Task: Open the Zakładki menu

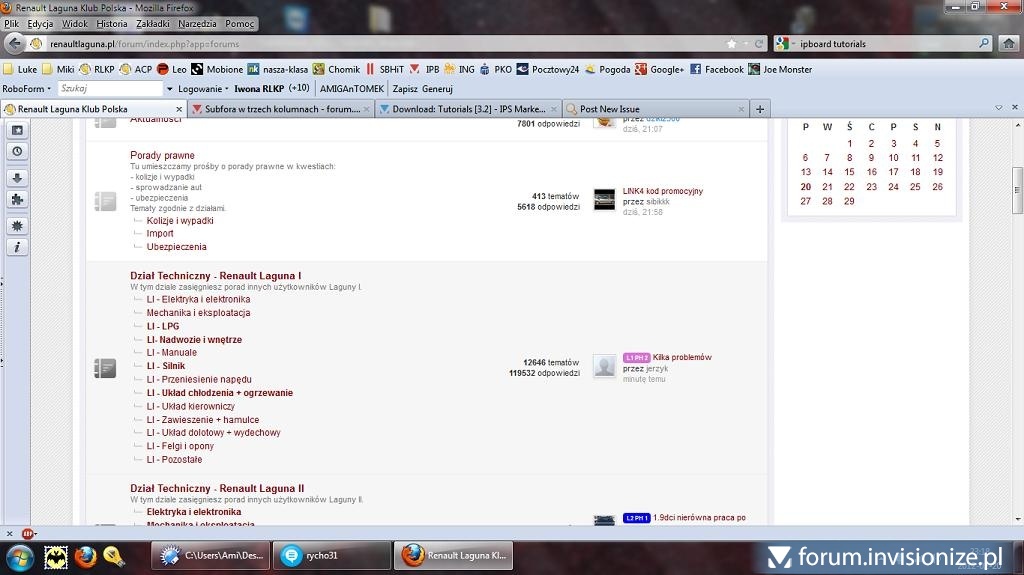Action: tap(152, 24)
